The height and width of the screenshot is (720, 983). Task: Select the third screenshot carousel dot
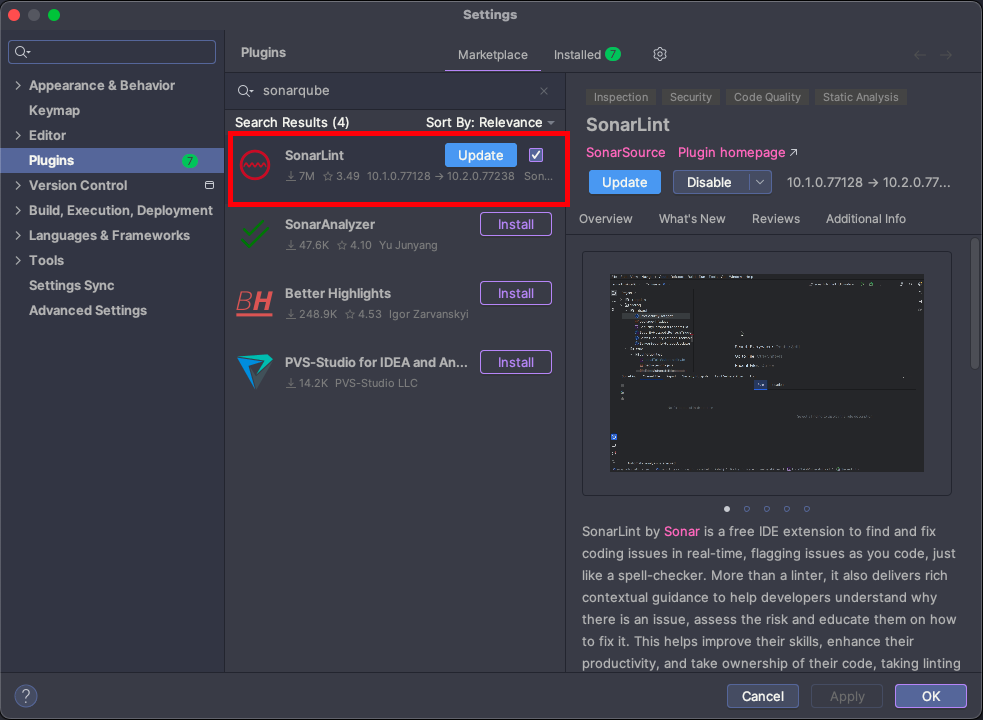767,509
